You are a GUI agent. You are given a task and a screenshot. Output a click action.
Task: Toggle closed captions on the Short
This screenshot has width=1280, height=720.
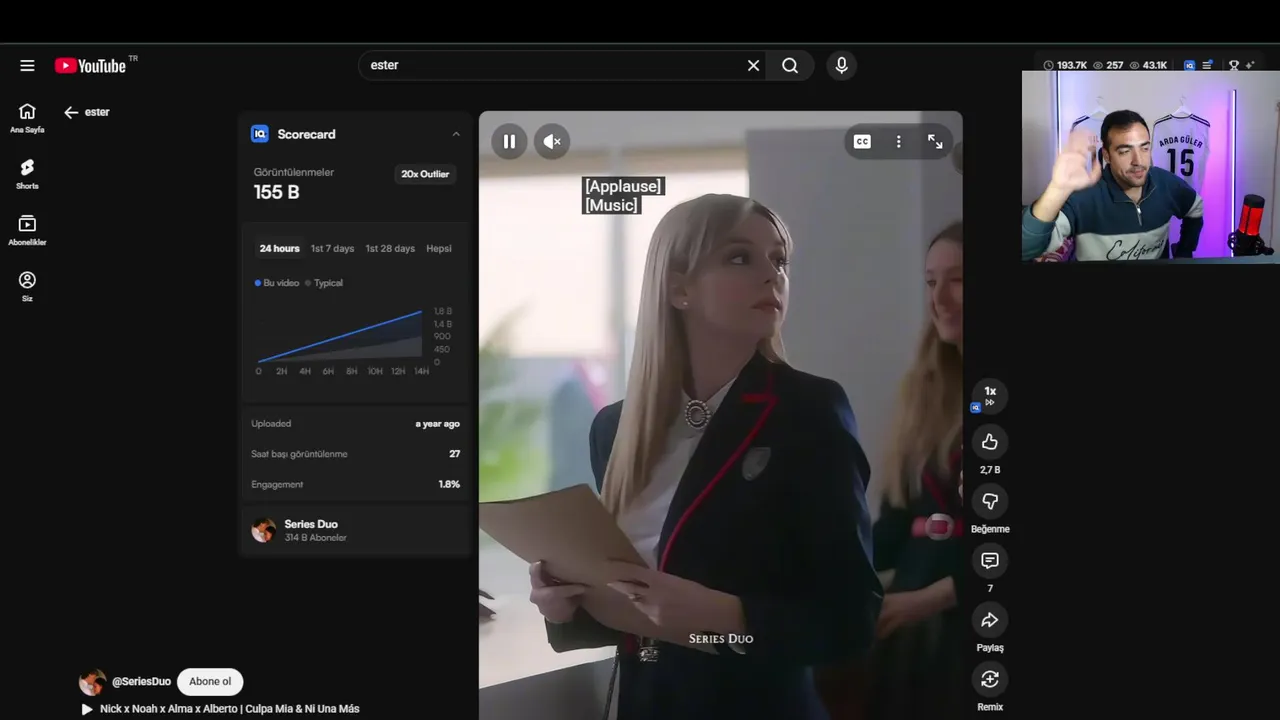pyautogui.click(x=862, y=142)
